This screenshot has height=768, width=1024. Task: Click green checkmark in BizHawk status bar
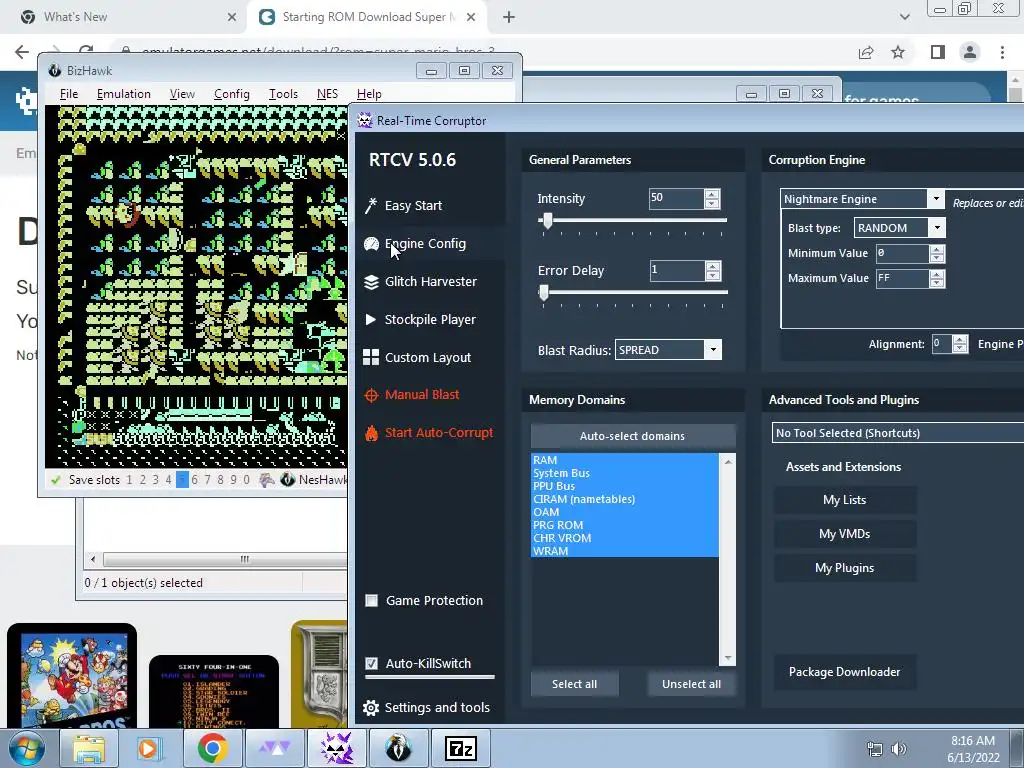click(x=56, y=480)
